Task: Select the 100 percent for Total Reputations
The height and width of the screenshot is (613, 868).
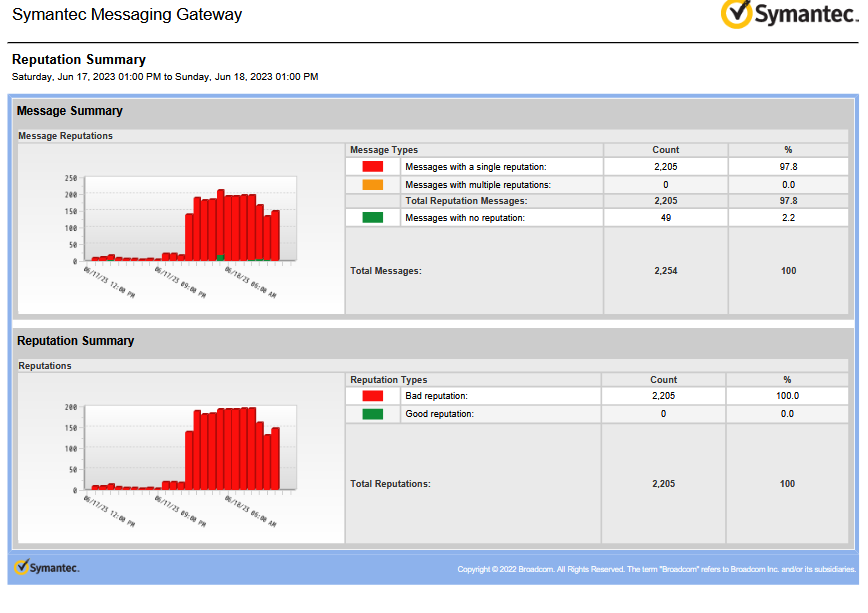Action: 787,483
